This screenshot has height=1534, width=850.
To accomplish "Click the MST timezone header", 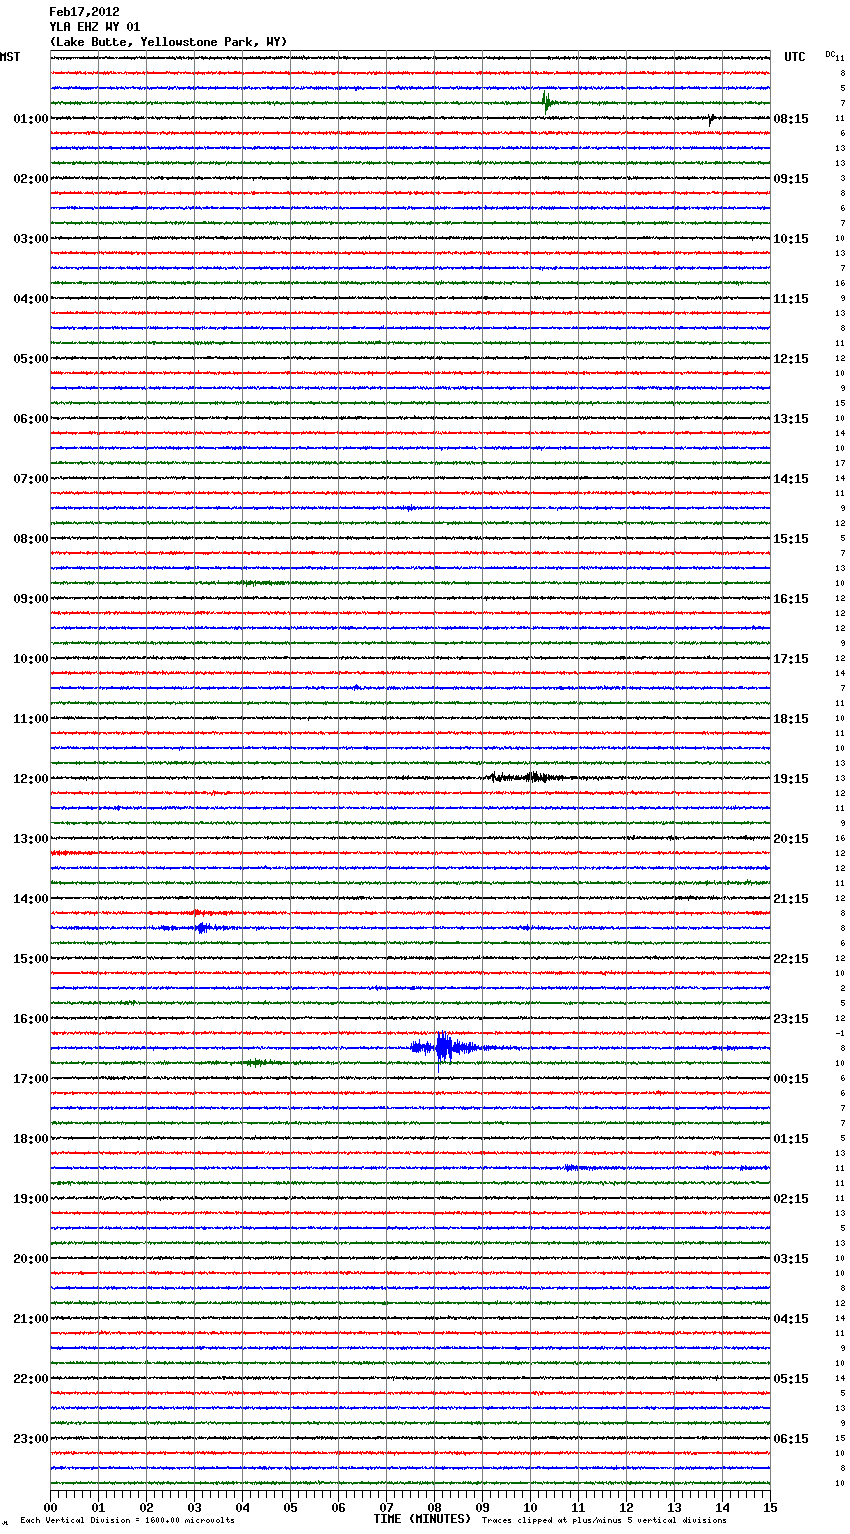I will [x=10, y=57].
